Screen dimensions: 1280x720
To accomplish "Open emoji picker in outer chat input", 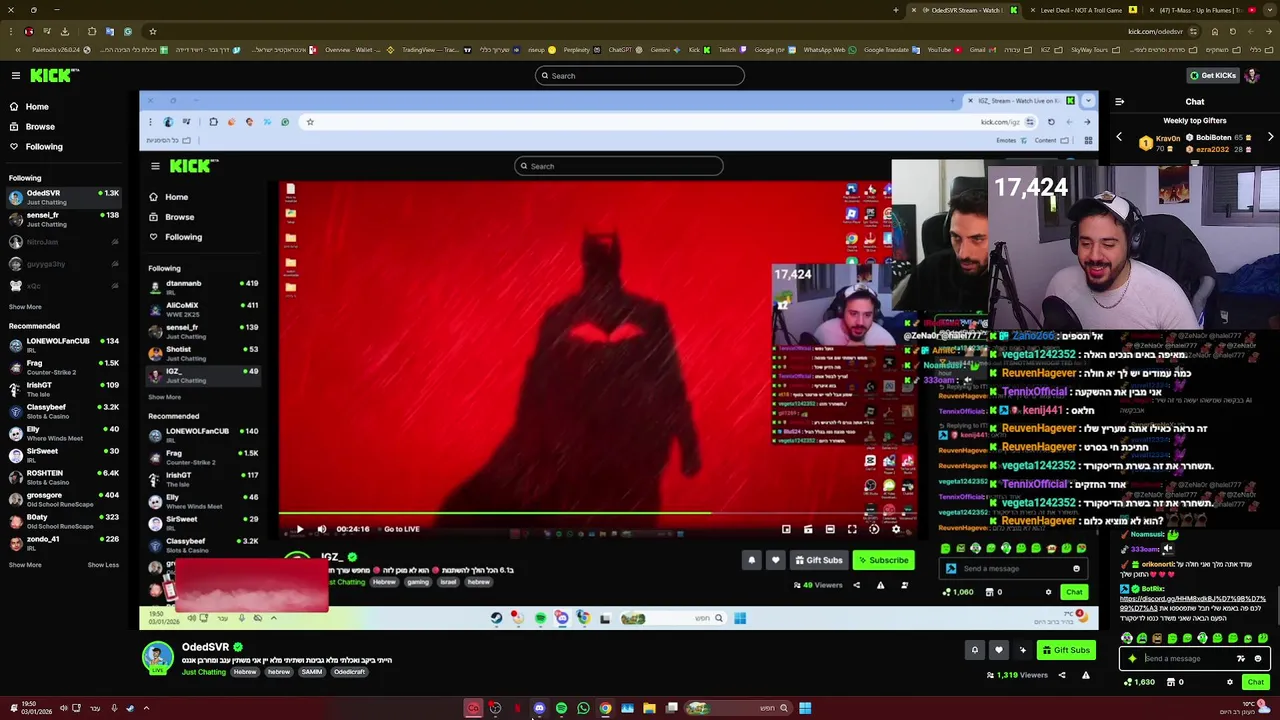I will point(1258,659).
